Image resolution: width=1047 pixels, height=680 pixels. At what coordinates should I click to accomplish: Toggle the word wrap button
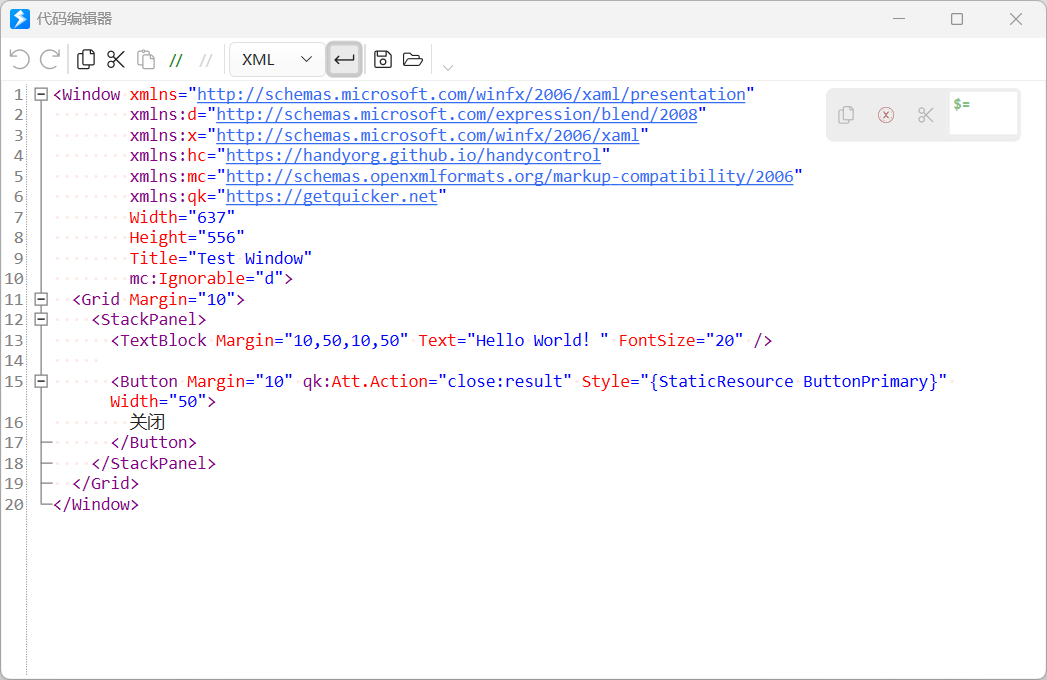344,60
